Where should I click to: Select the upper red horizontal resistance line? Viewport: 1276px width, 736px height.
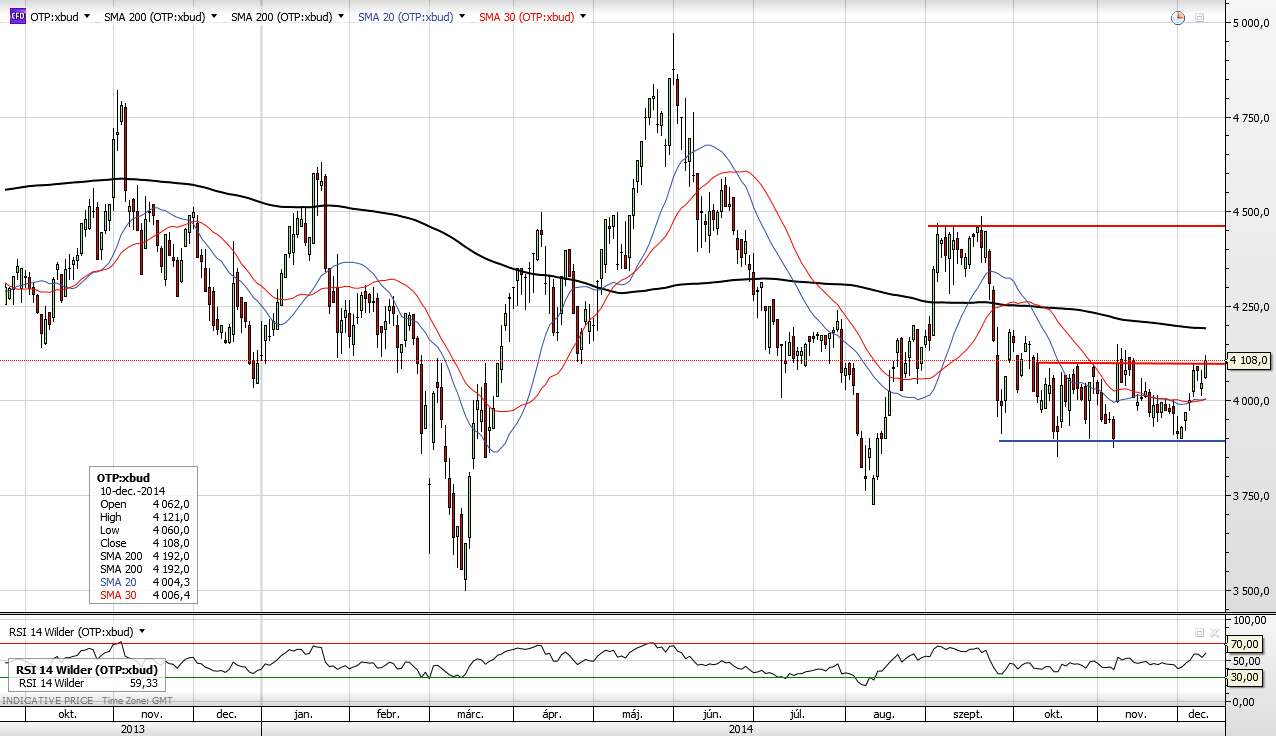pos(1076,226)
